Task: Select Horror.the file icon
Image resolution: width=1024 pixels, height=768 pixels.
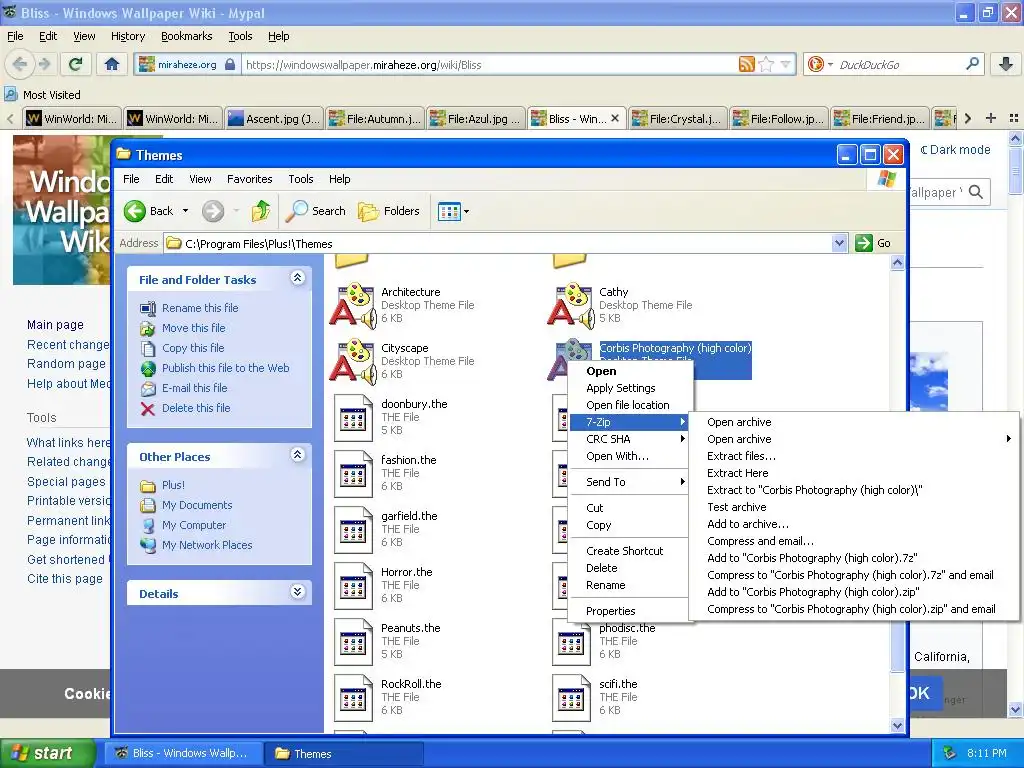Action: pos(353,586)
